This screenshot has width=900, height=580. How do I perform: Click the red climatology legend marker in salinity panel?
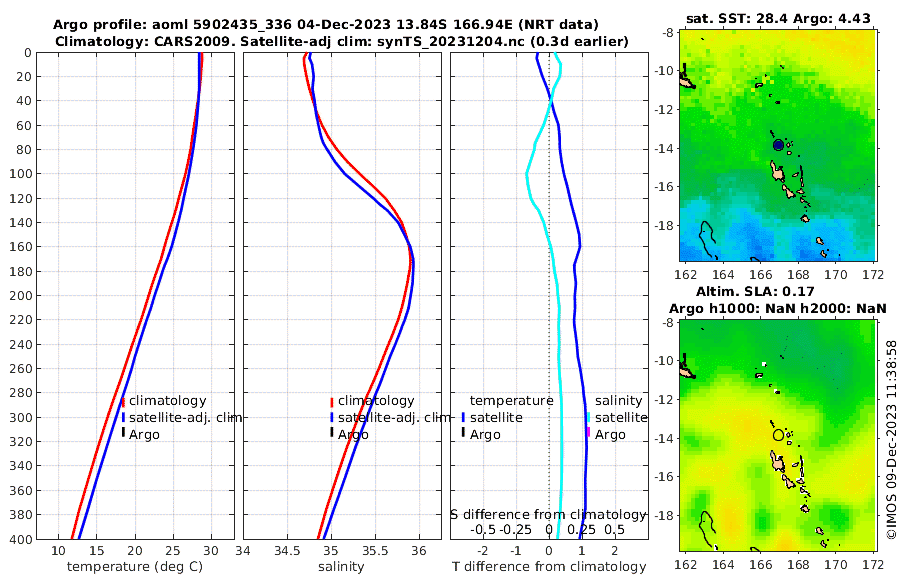332,402
